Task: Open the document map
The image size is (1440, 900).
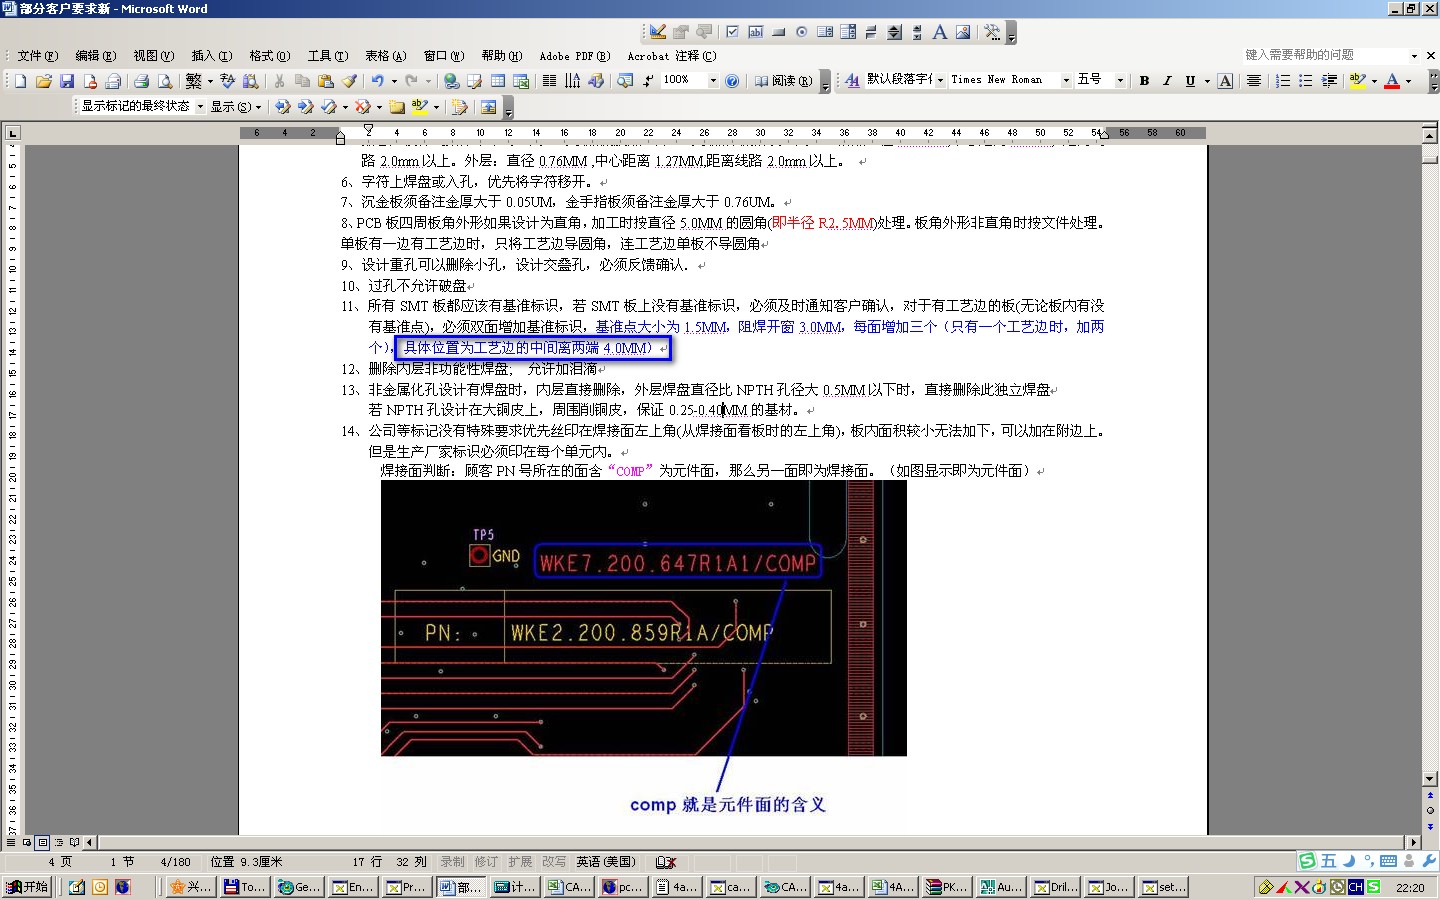Action: tap(625, 81)
